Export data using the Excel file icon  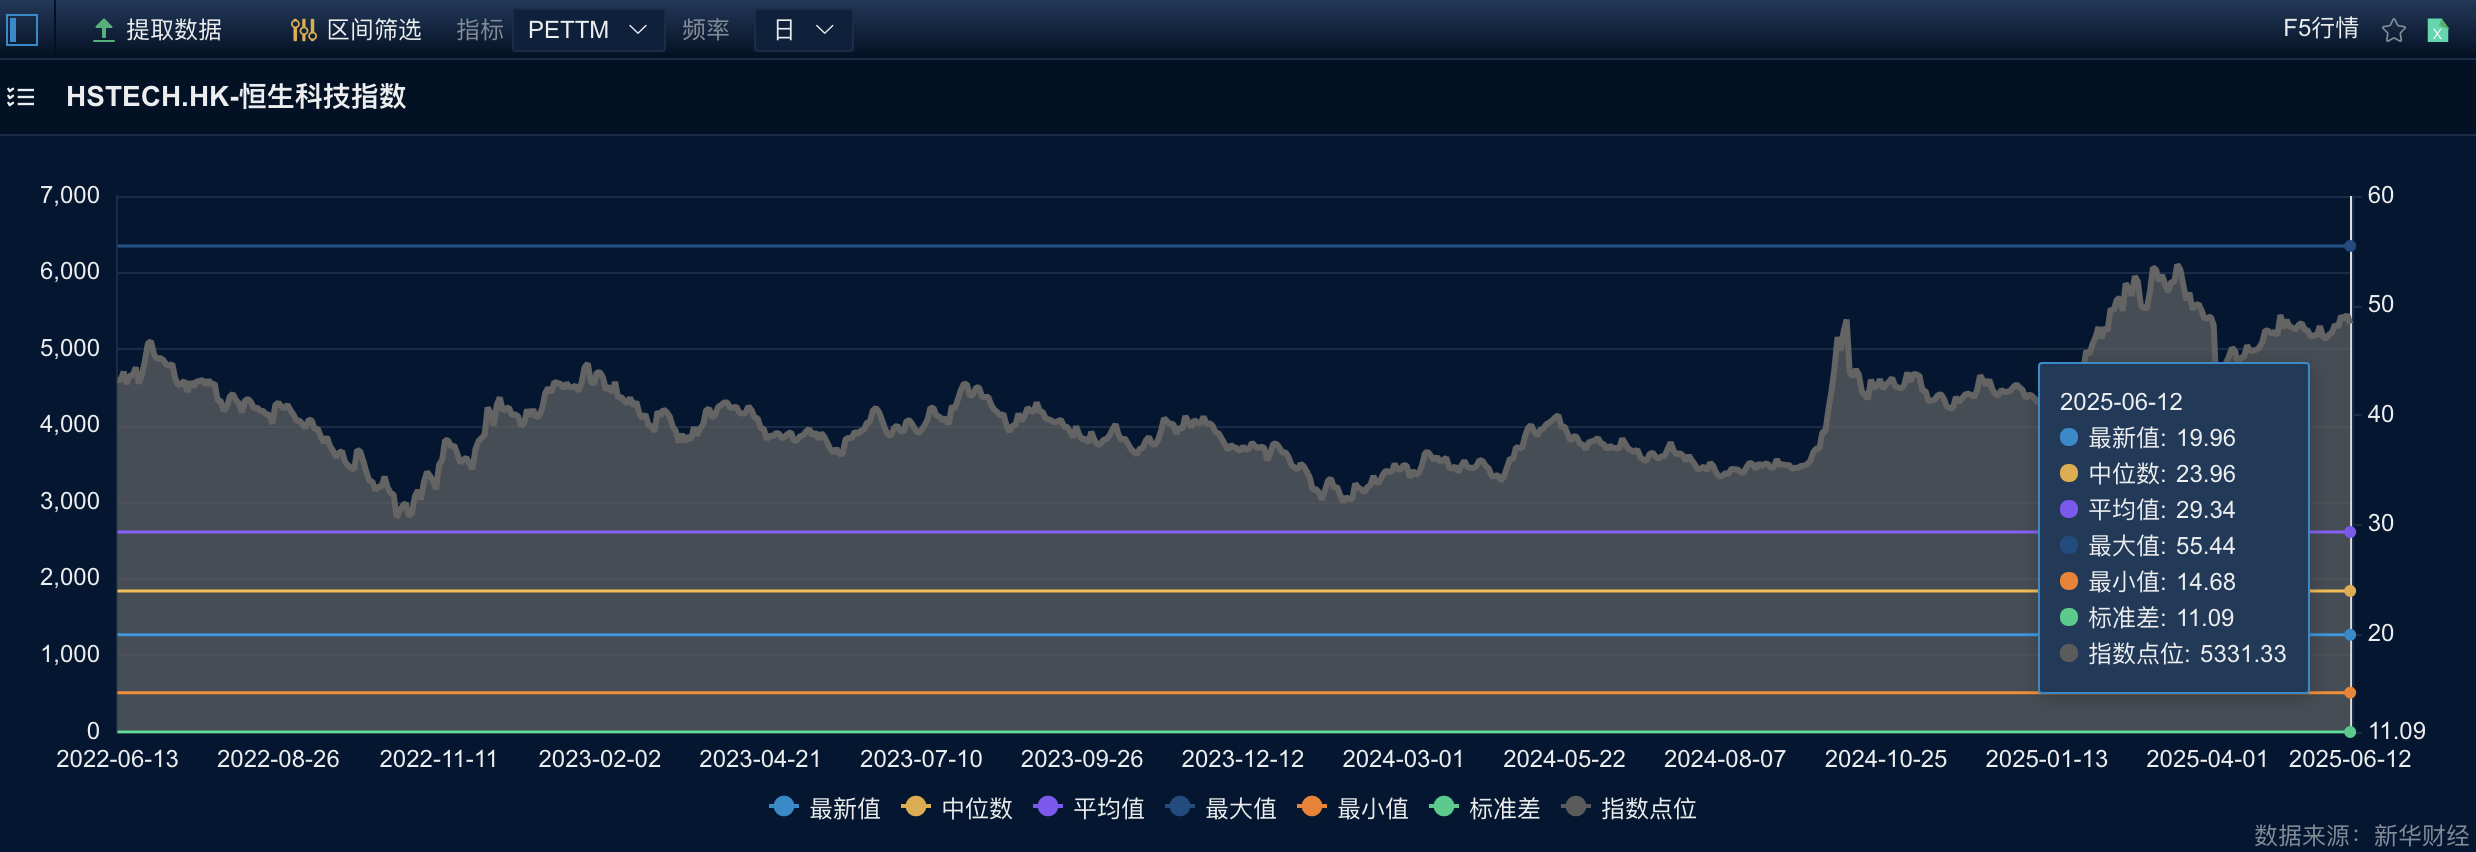[2438, 31]
